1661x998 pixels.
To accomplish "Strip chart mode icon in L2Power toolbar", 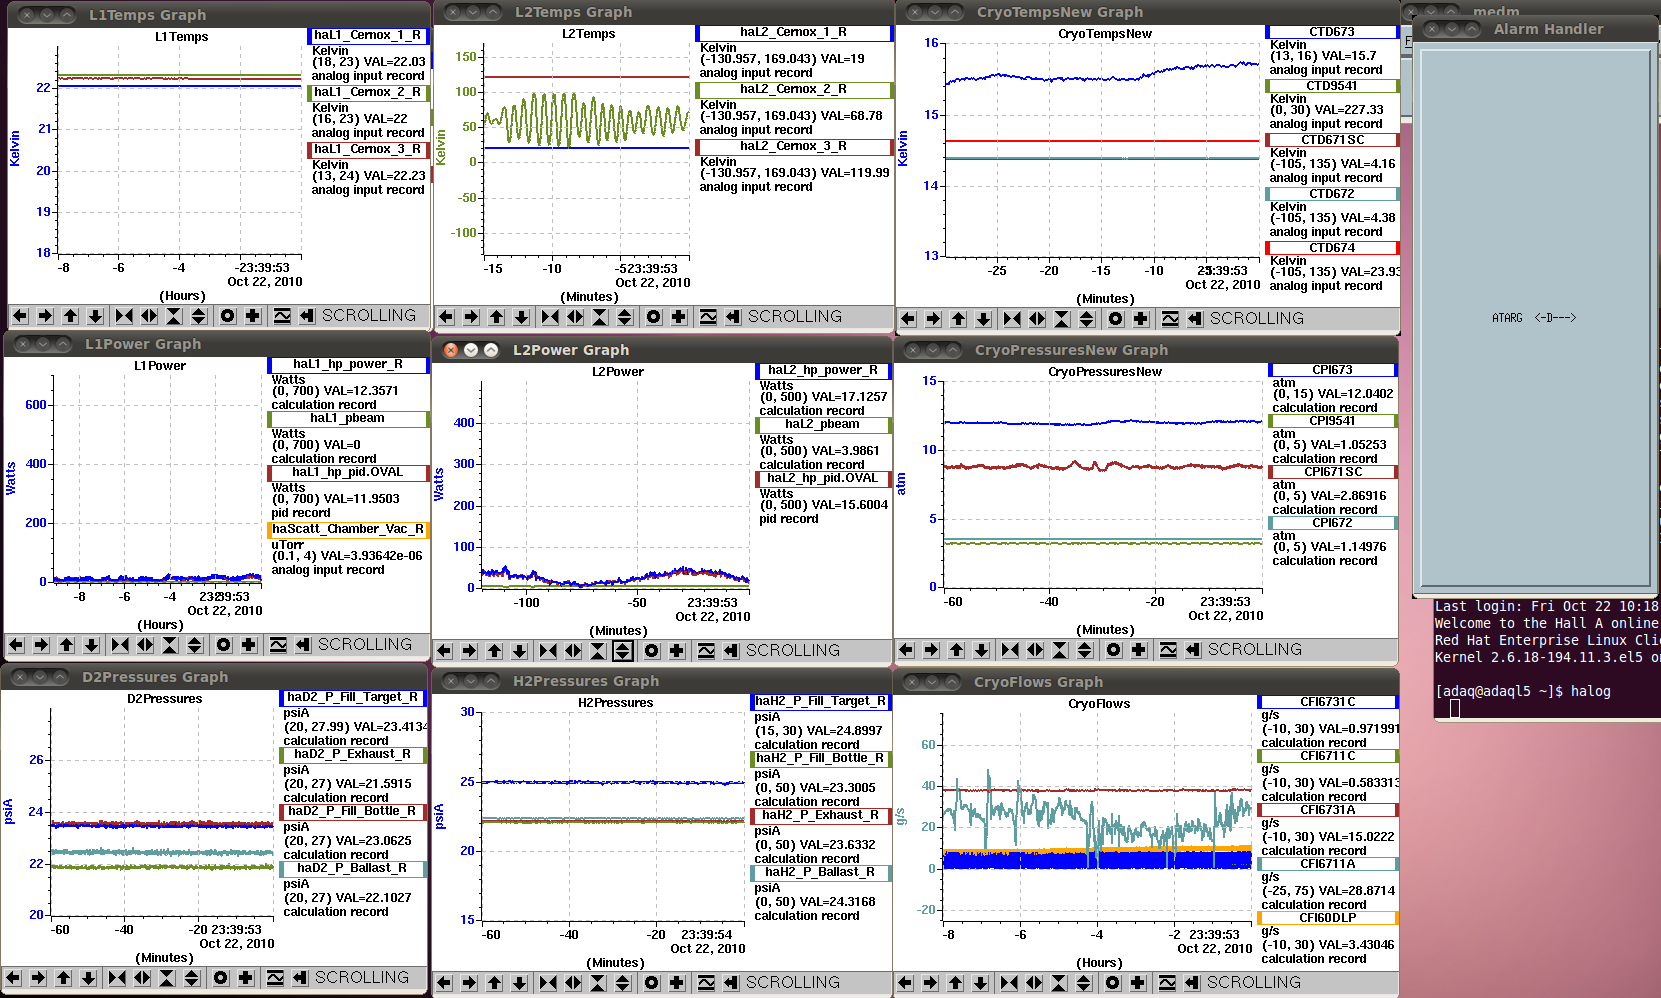I will (706, 651).
